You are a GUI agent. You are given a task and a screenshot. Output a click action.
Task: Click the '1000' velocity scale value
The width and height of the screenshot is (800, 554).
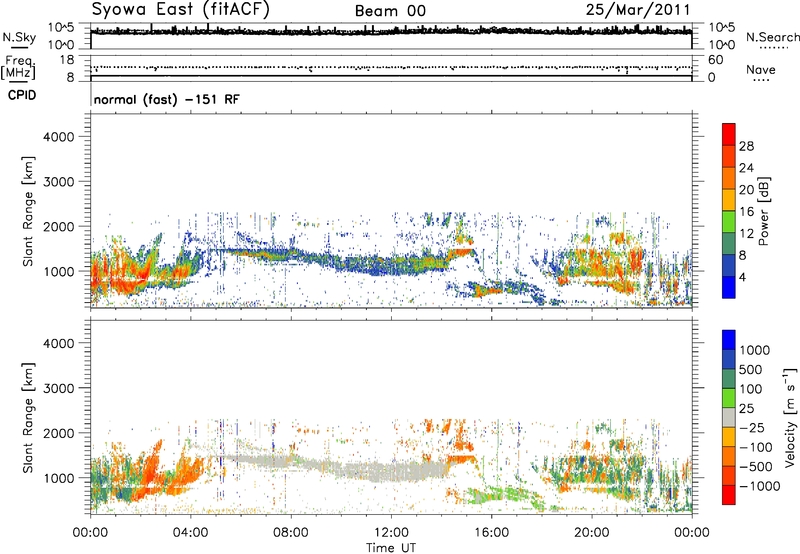tap(754, 350)
